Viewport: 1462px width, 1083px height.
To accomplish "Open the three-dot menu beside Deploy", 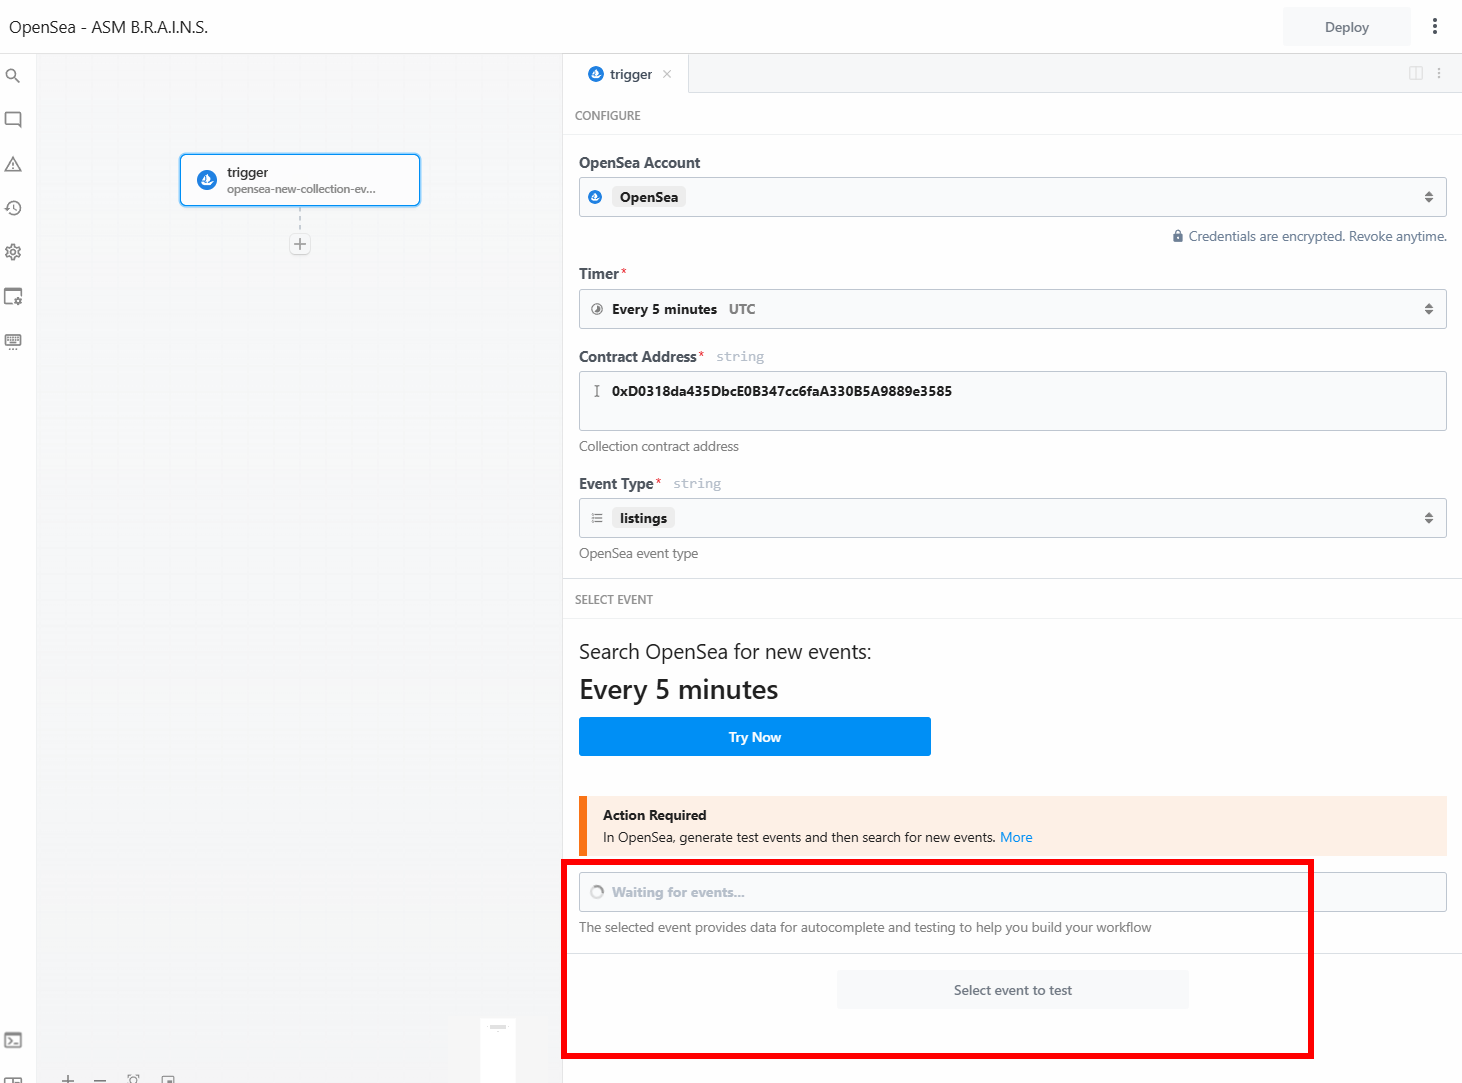I will (1435, 27).
